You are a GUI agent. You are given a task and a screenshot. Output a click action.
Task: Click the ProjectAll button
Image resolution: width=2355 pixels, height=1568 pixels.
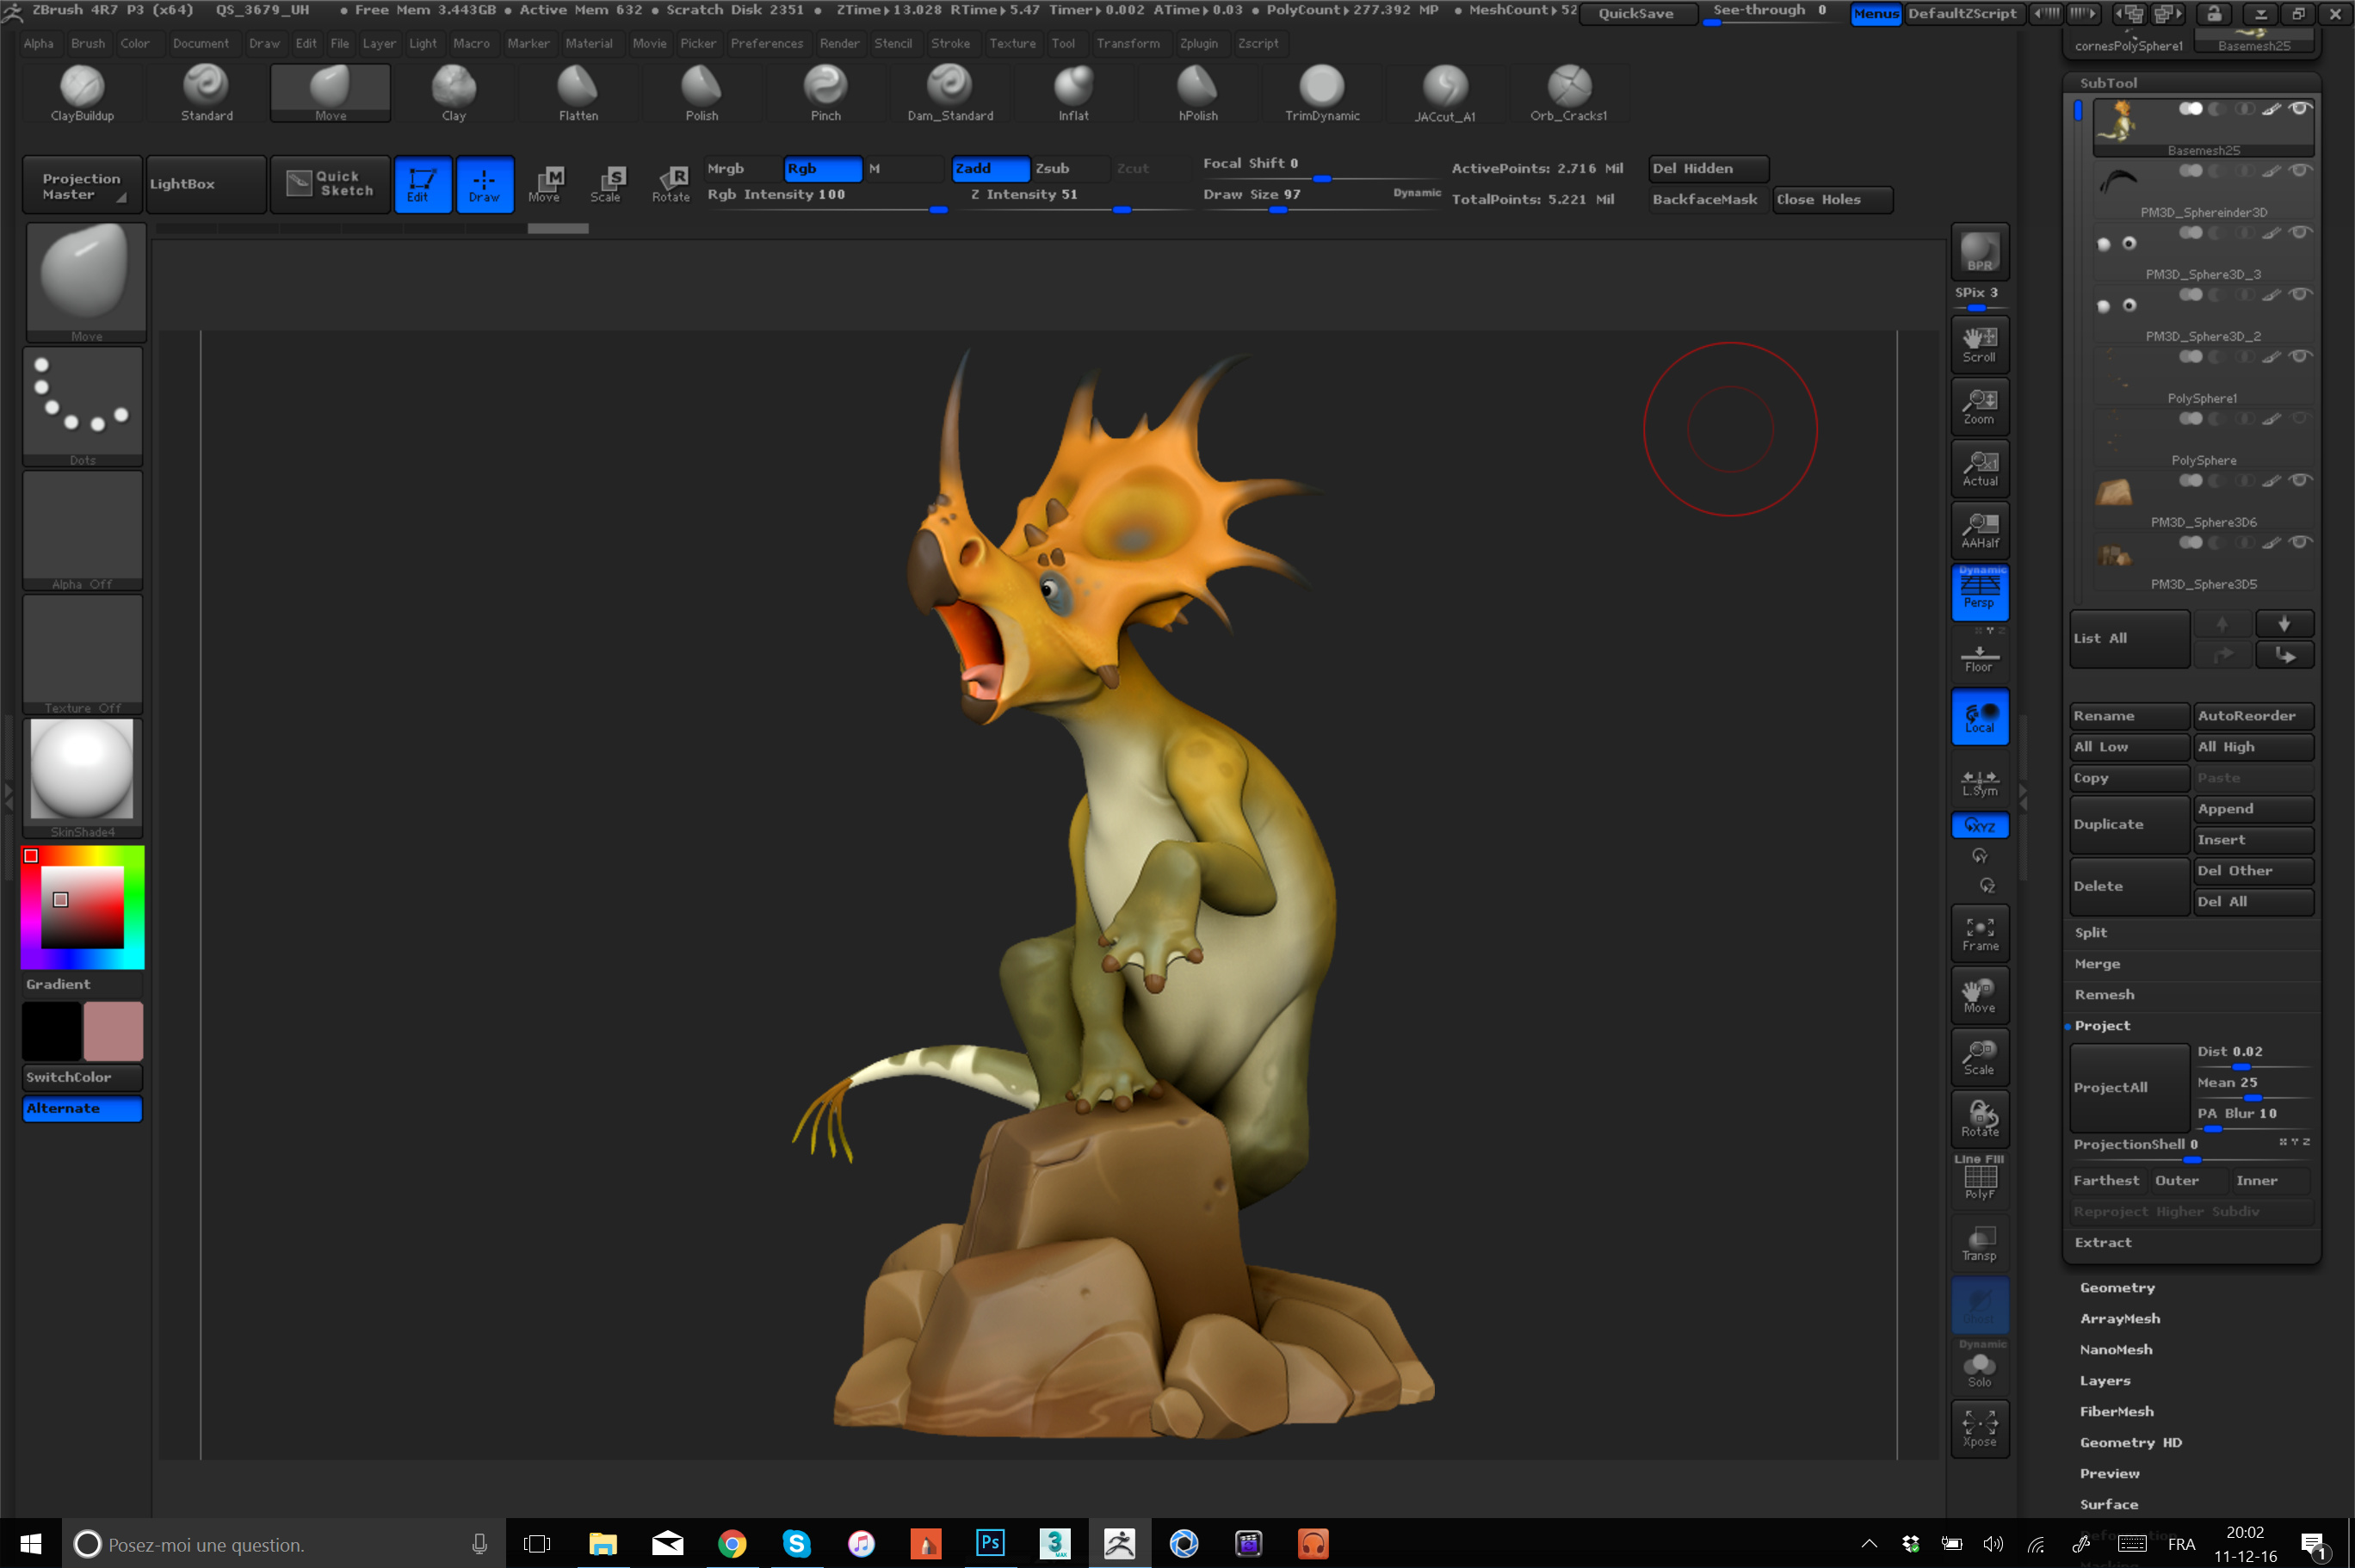(2129, 1087)
